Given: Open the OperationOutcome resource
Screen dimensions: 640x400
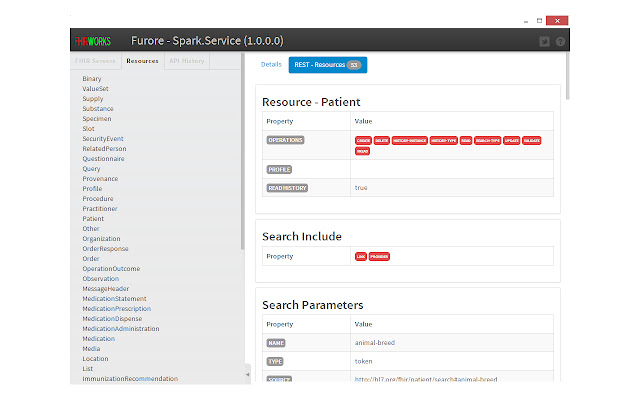Looking at the screenshot, I should point(111,269).
